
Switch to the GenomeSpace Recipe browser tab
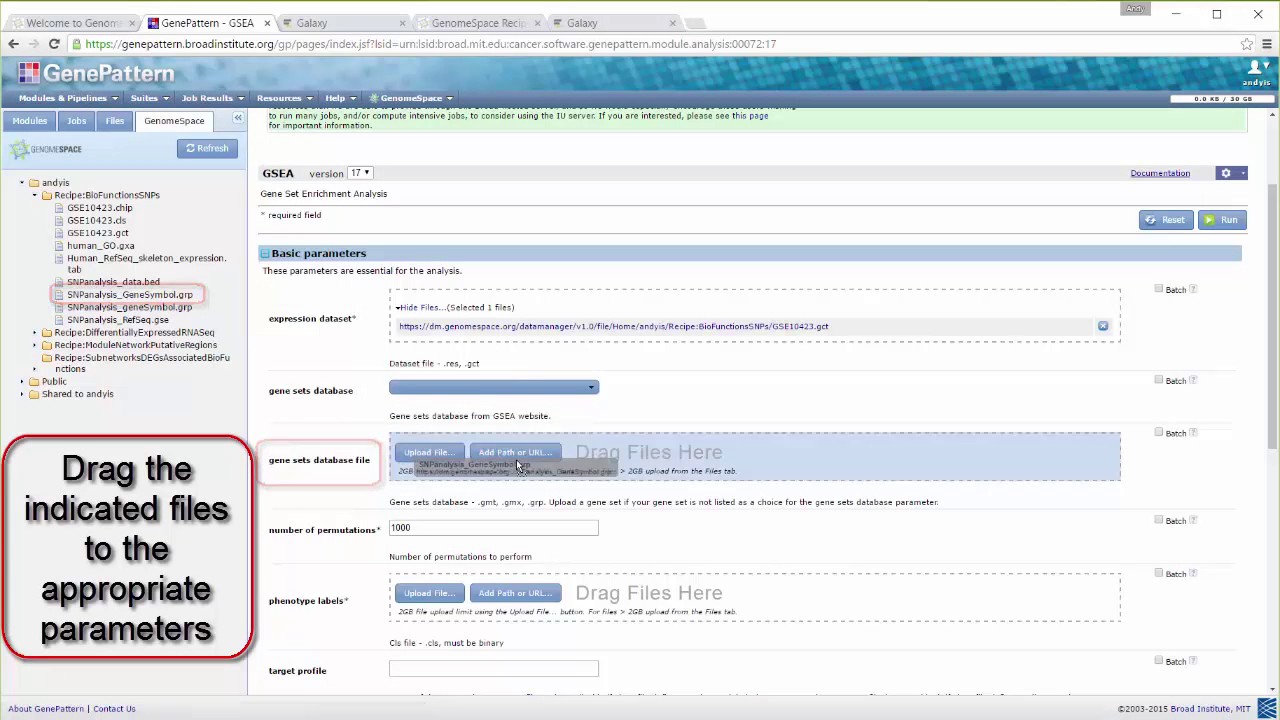[478, 23]
